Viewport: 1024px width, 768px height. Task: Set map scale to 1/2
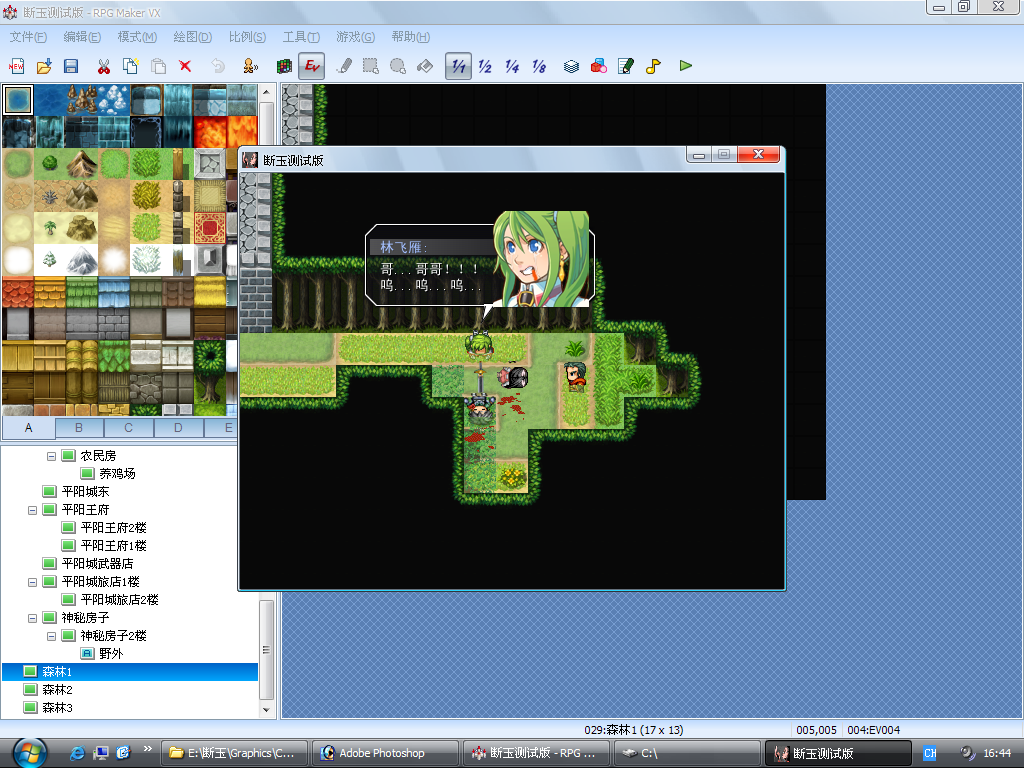485,66
